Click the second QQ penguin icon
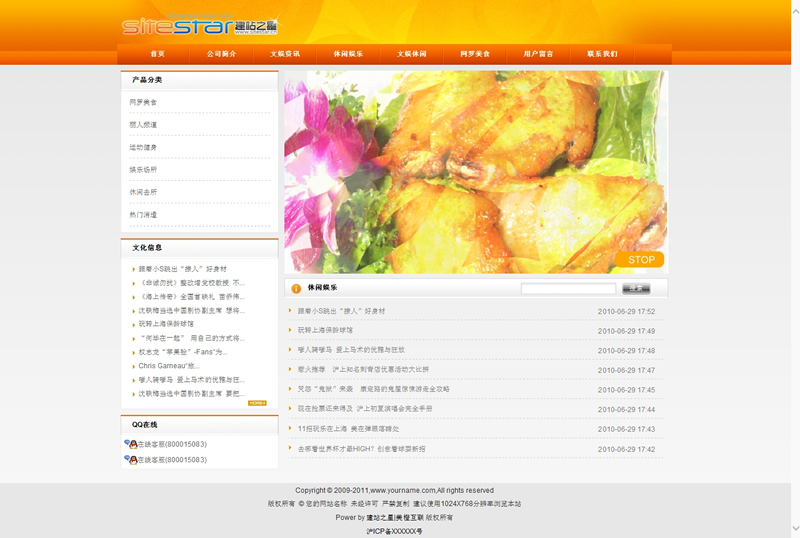Screen dimensions: 800x538 130,460
